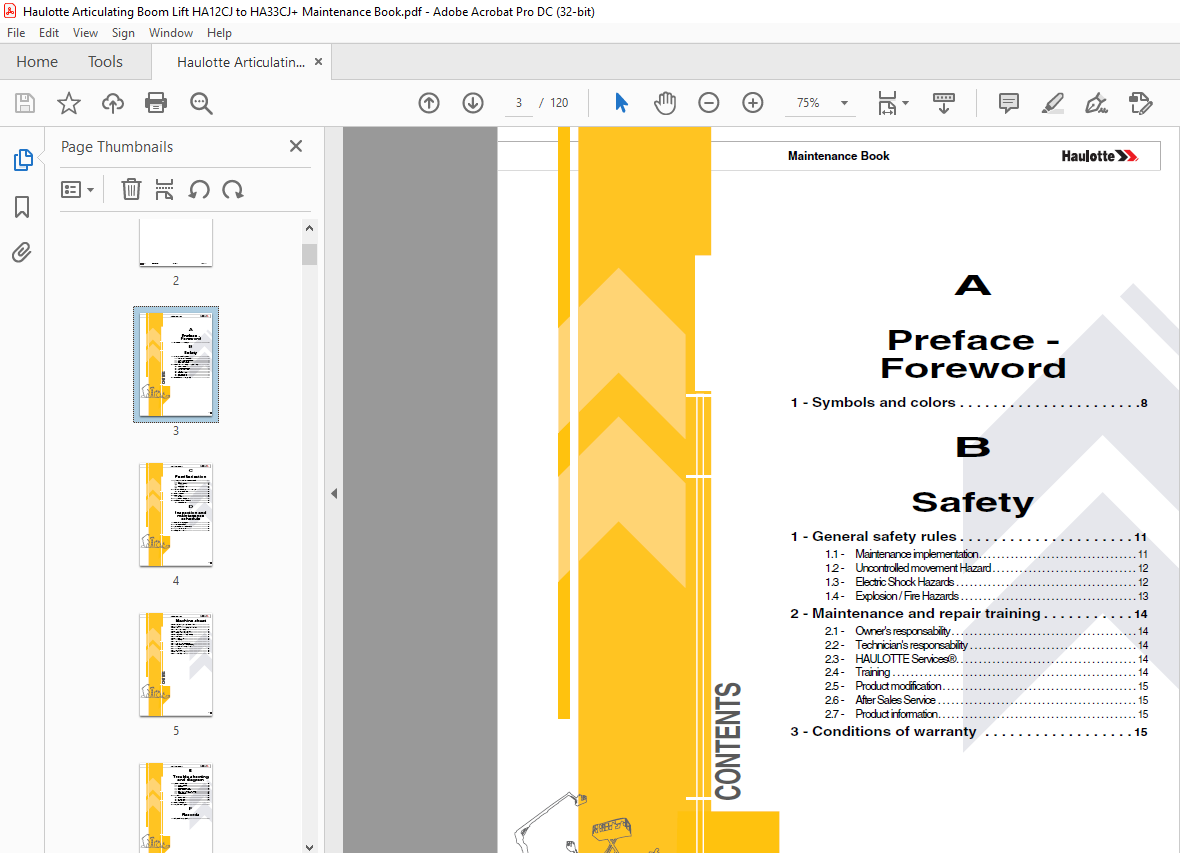Select the Highlight text pen tool
The image size is (1180, 853).
pyautogui.click(x=1053, y=103)
